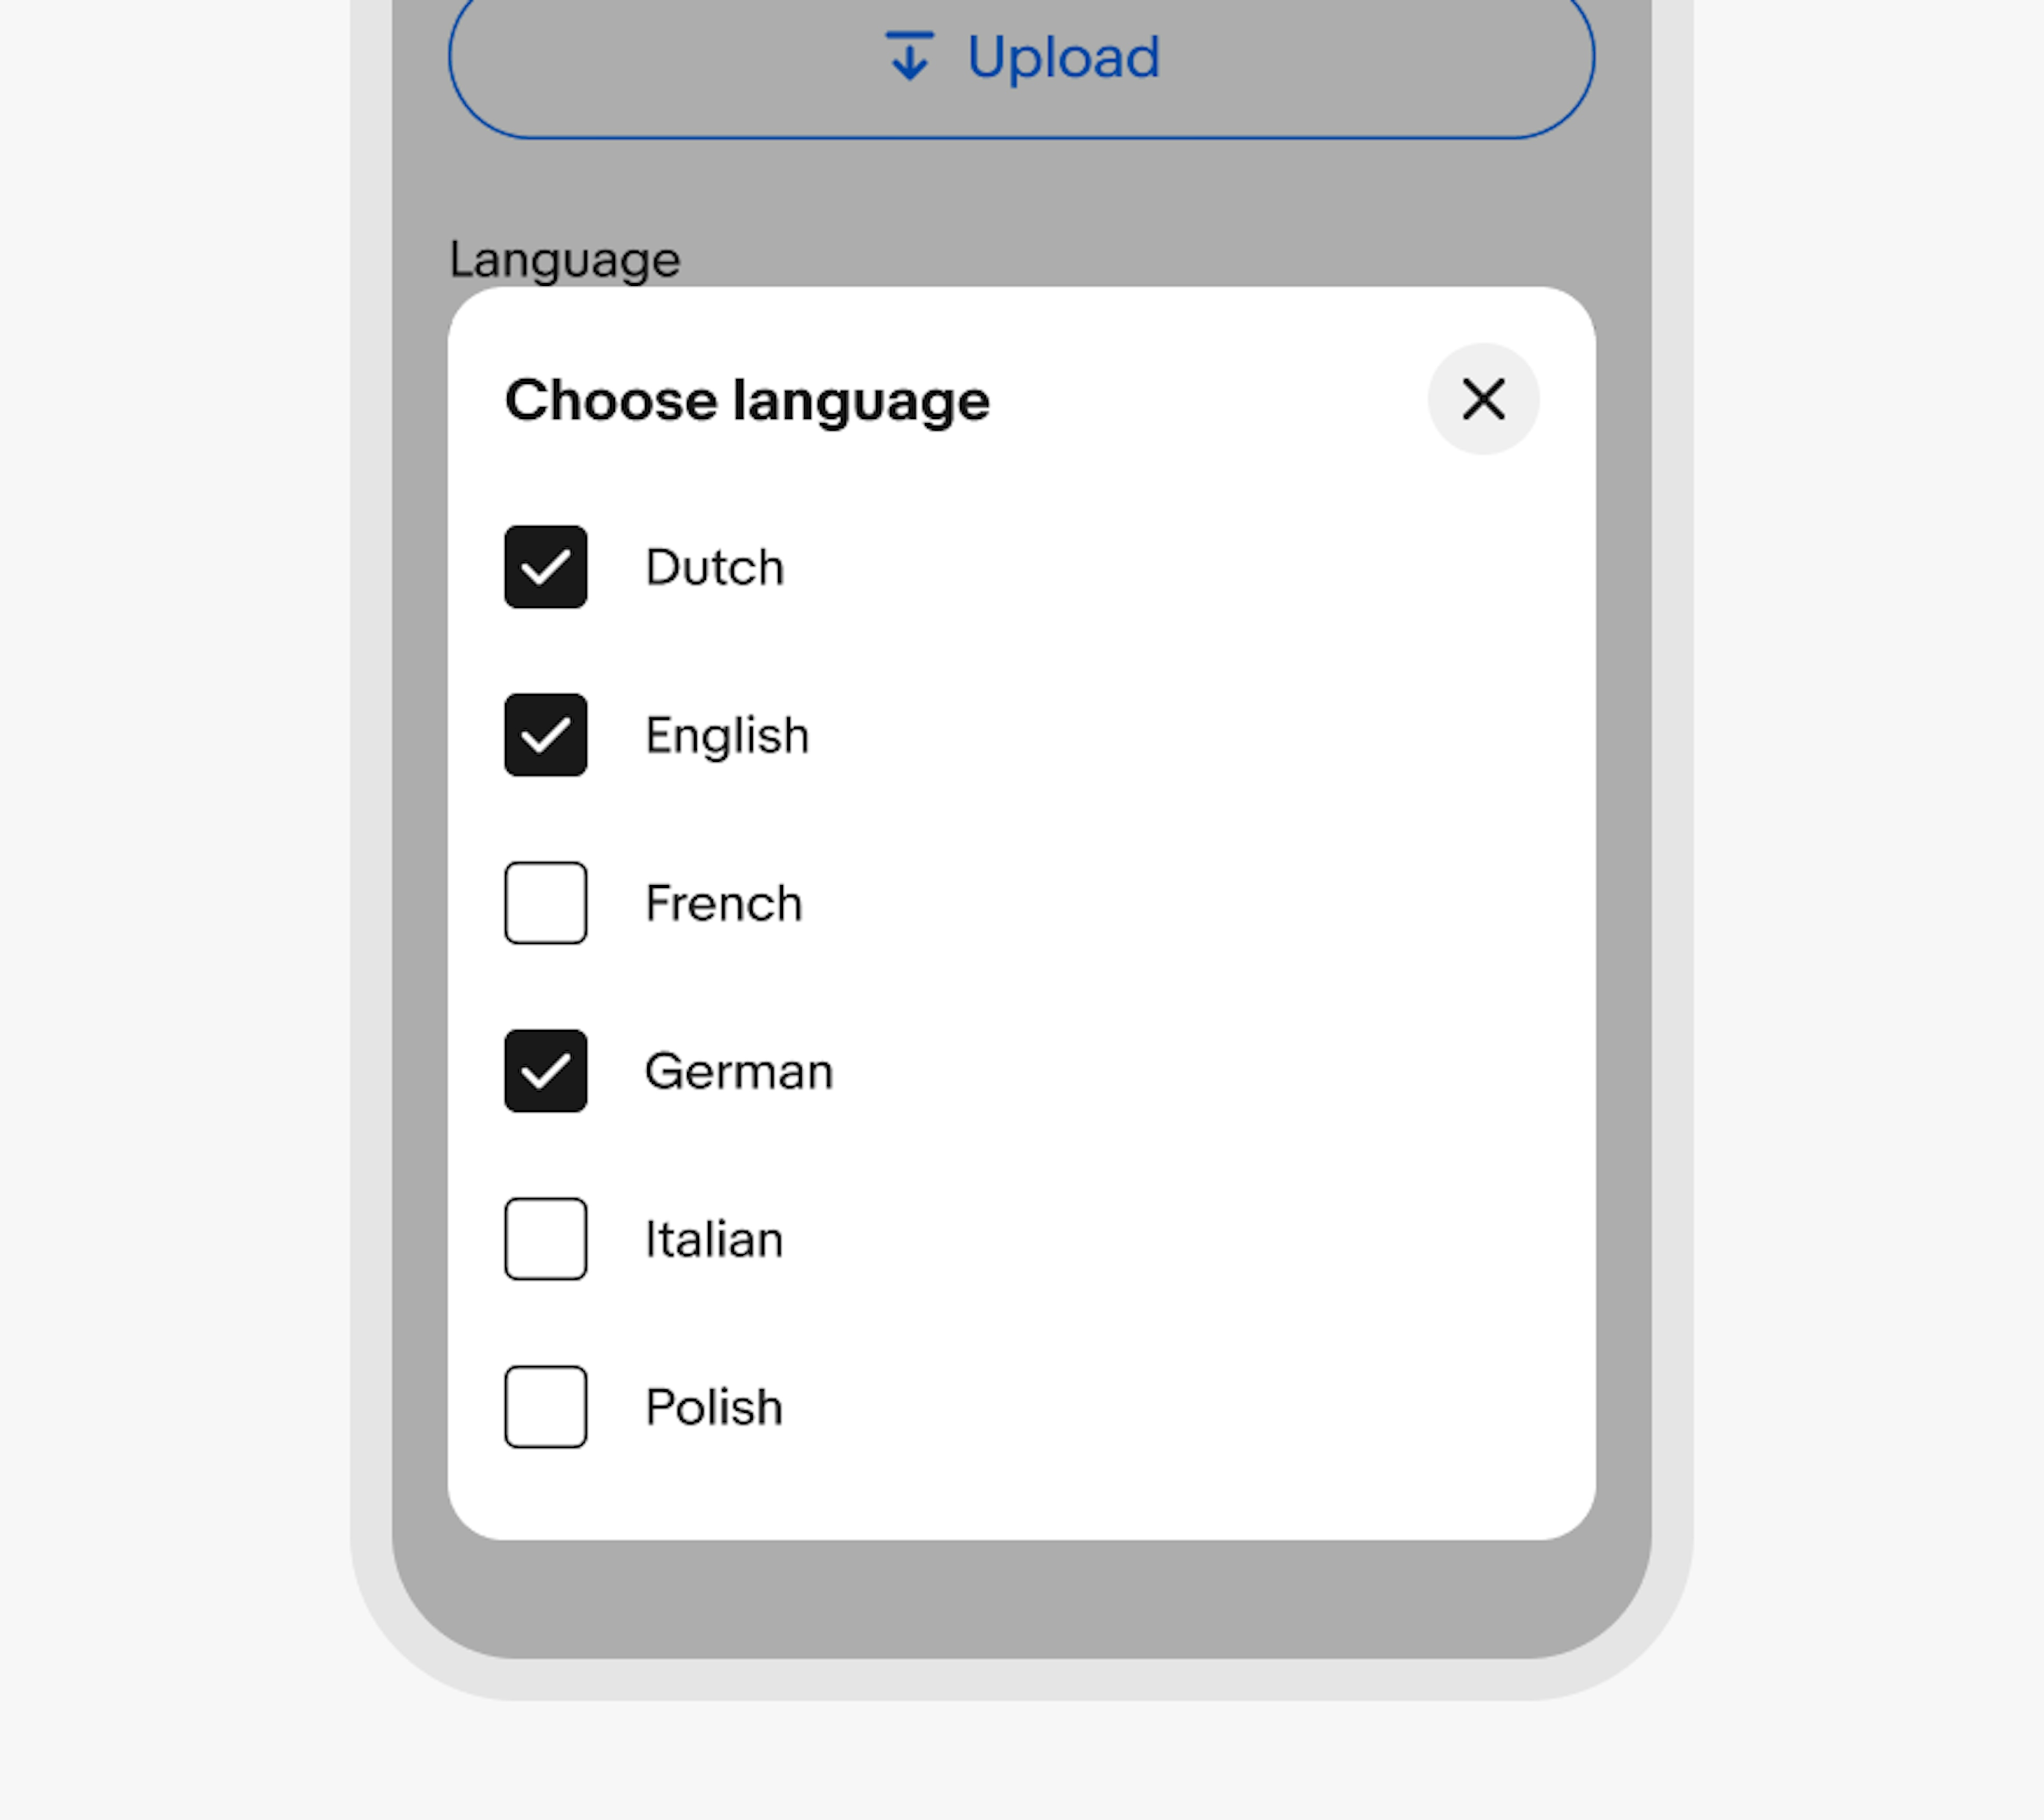Enable the French language checkbox

[546, 901]
